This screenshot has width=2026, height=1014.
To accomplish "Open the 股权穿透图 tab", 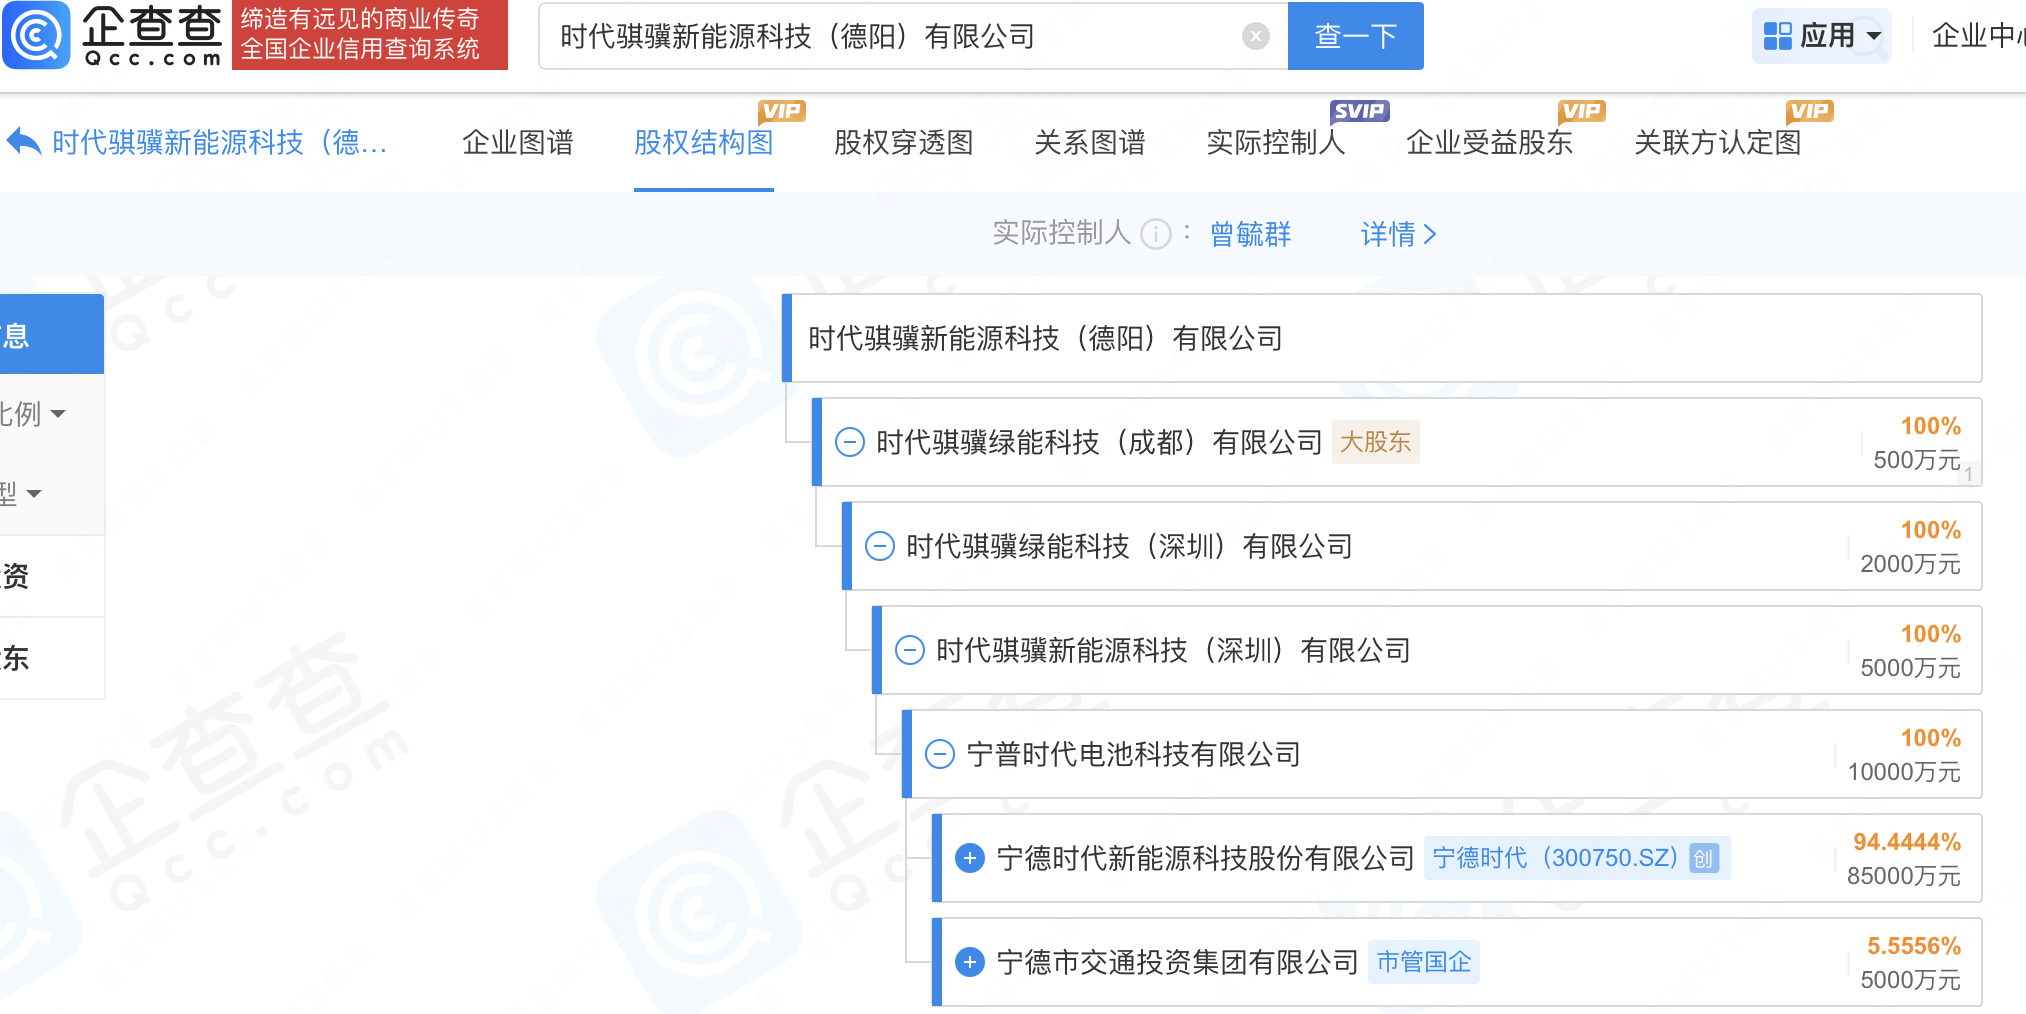I will [904, 142].
